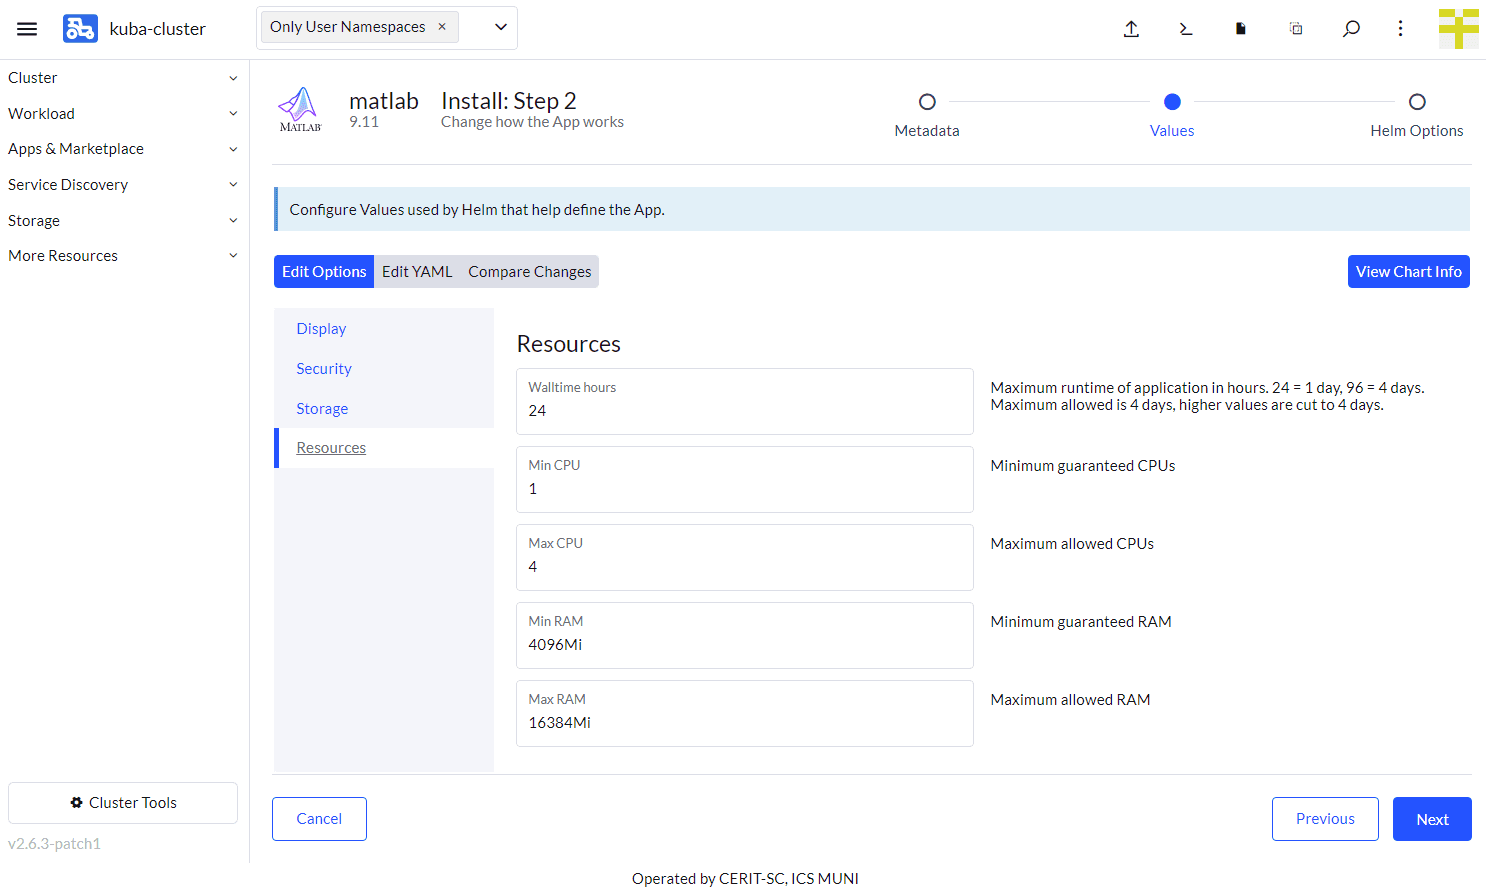Viewport: 1486px width, 891px height.
Task: Remove the Only User Namespaces filter chip
Action: point(441,26)
